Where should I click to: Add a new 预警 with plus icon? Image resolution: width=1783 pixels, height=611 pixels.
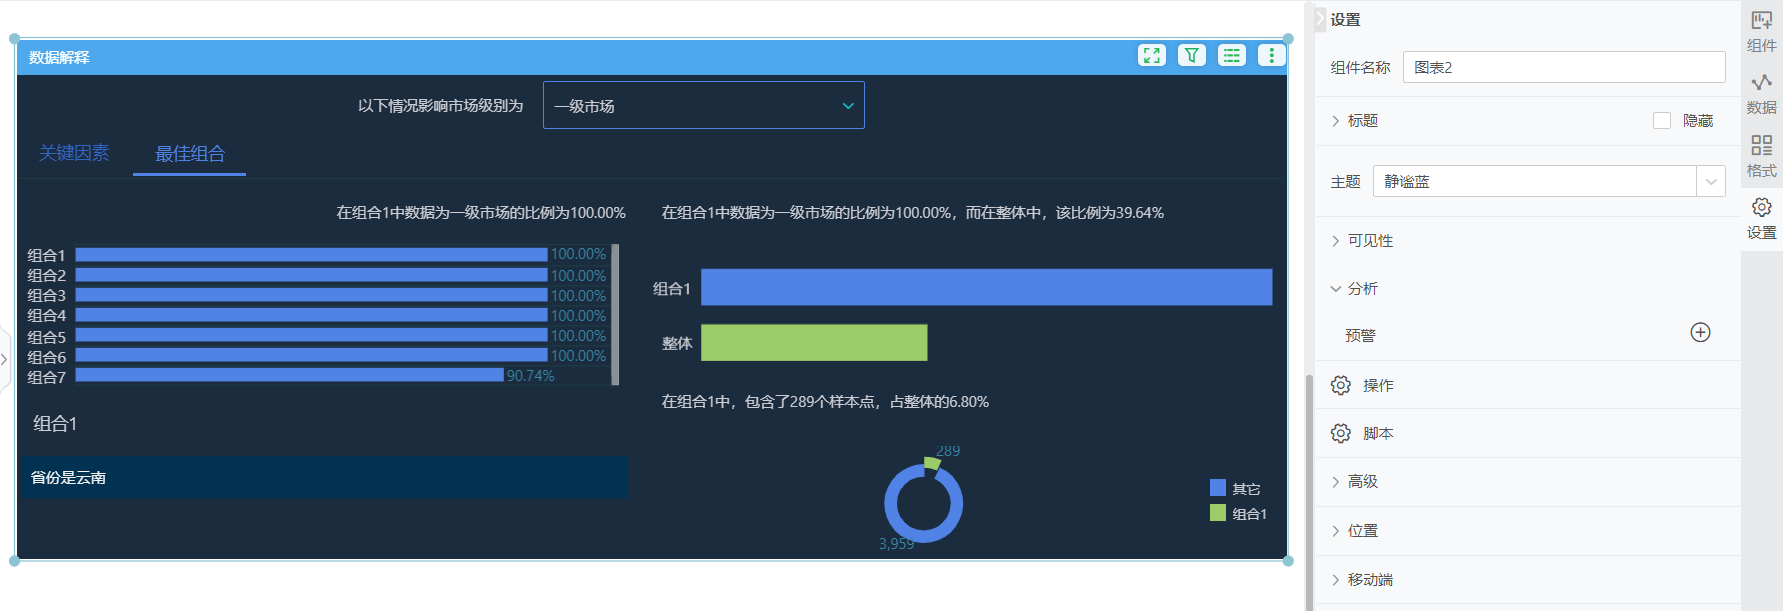(1700, 333)
